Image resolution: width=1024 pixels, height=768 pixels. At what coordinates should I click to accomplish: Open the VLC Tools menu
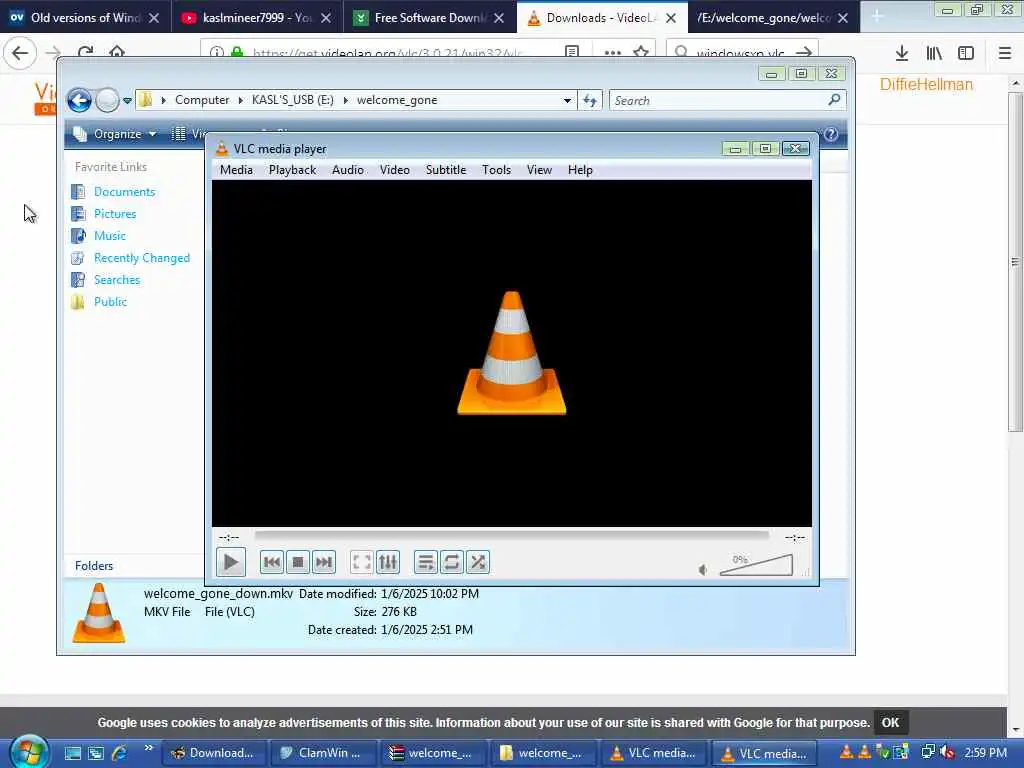click(496, 170)
